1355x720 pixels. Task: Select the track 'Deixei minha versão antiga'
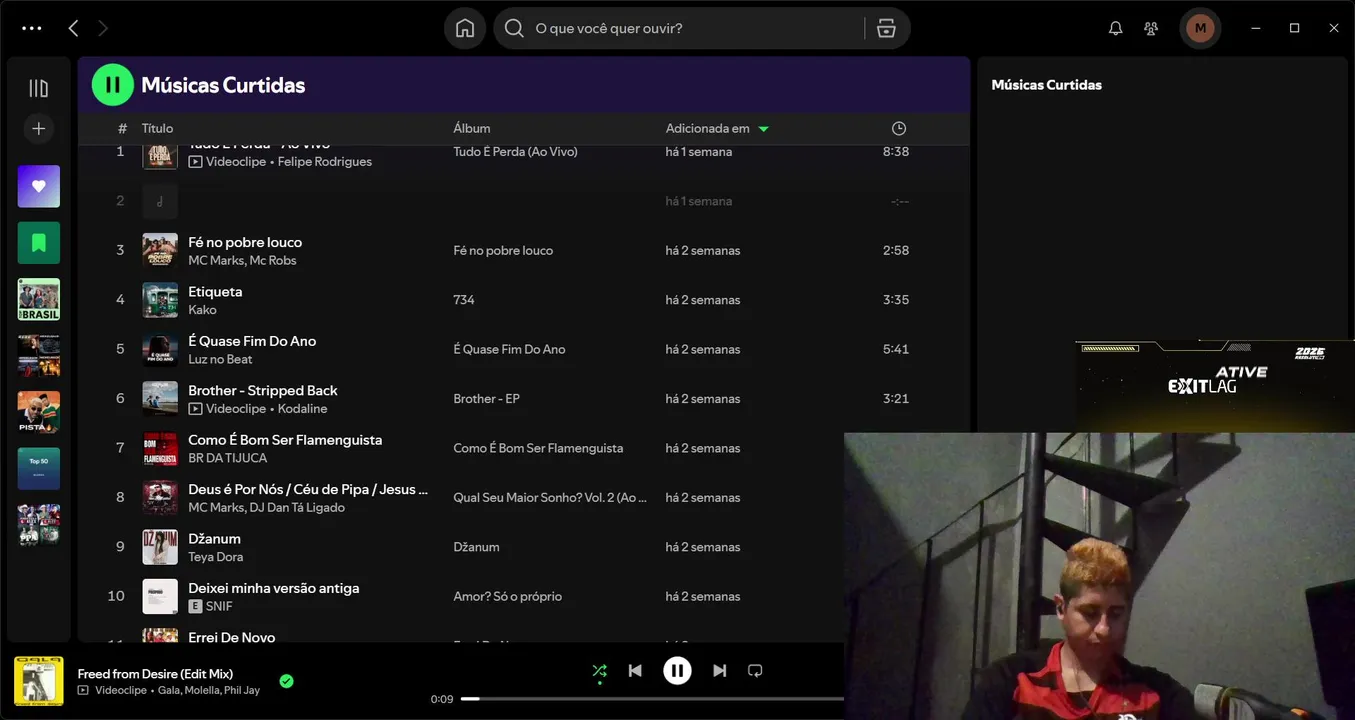273,588
